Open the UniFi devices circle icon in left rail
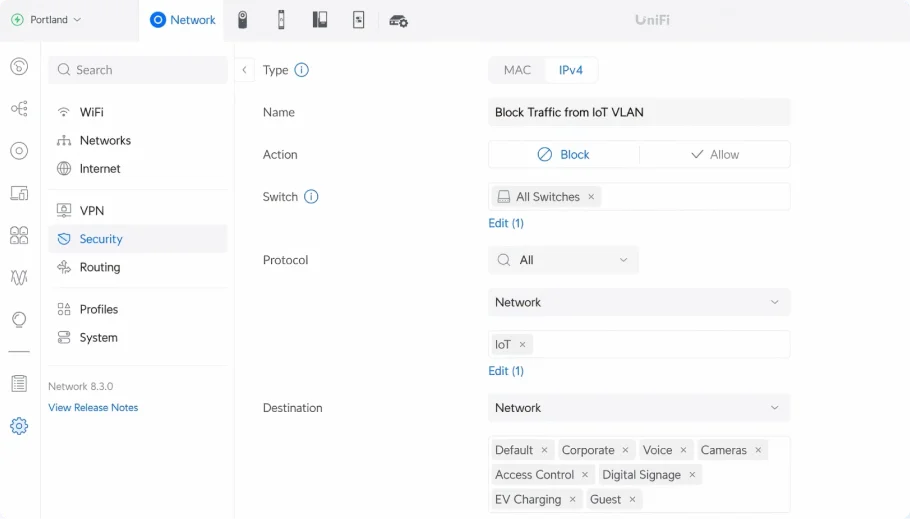The image size is (910, 519). [x=19, y=151]
